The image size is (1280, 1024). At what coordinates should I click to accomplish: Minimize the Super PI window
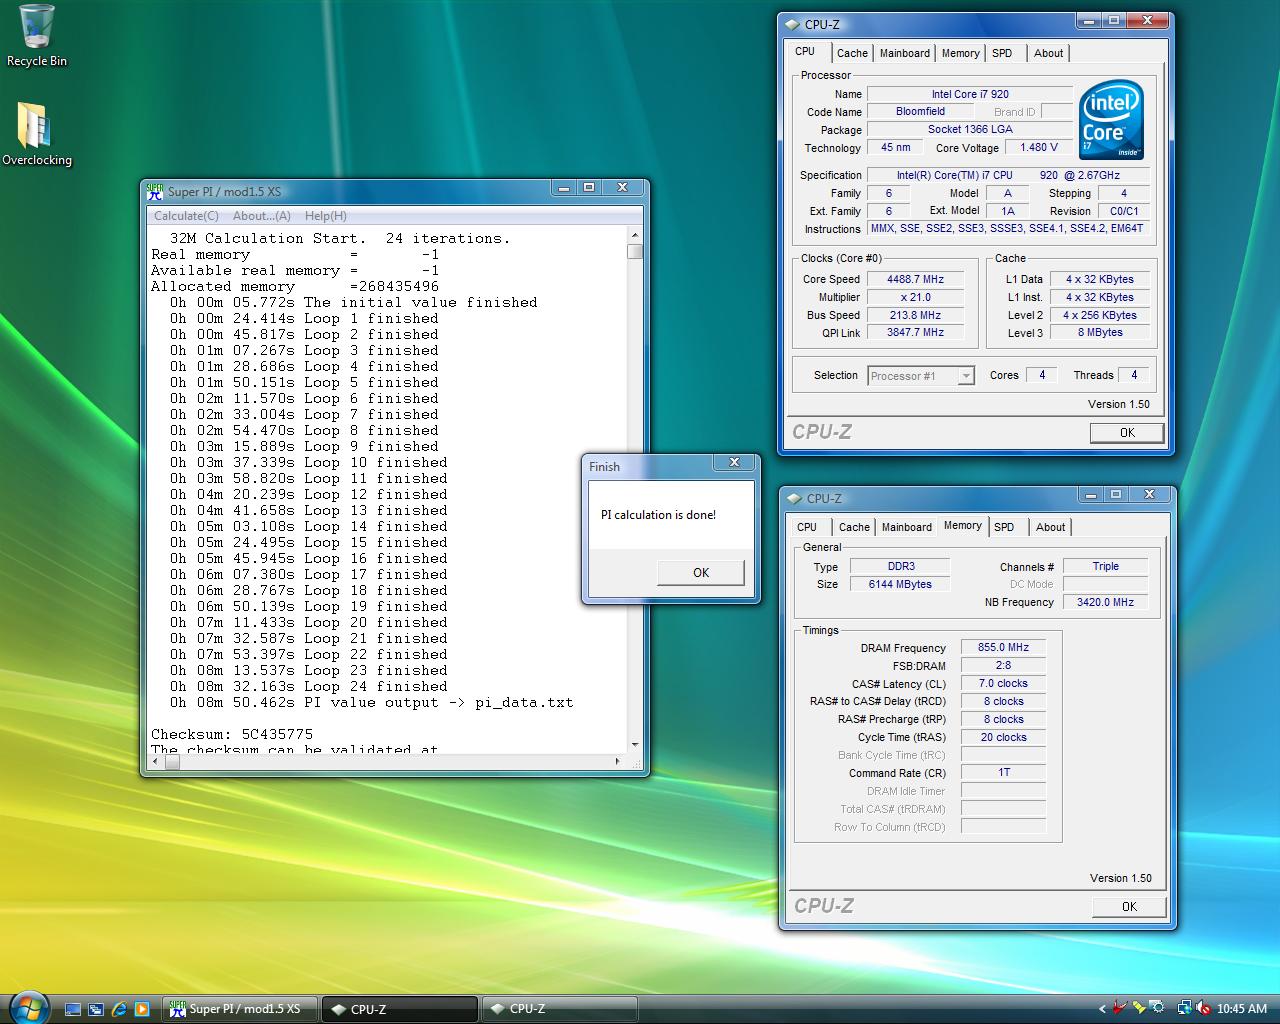[x=564, y=187]
